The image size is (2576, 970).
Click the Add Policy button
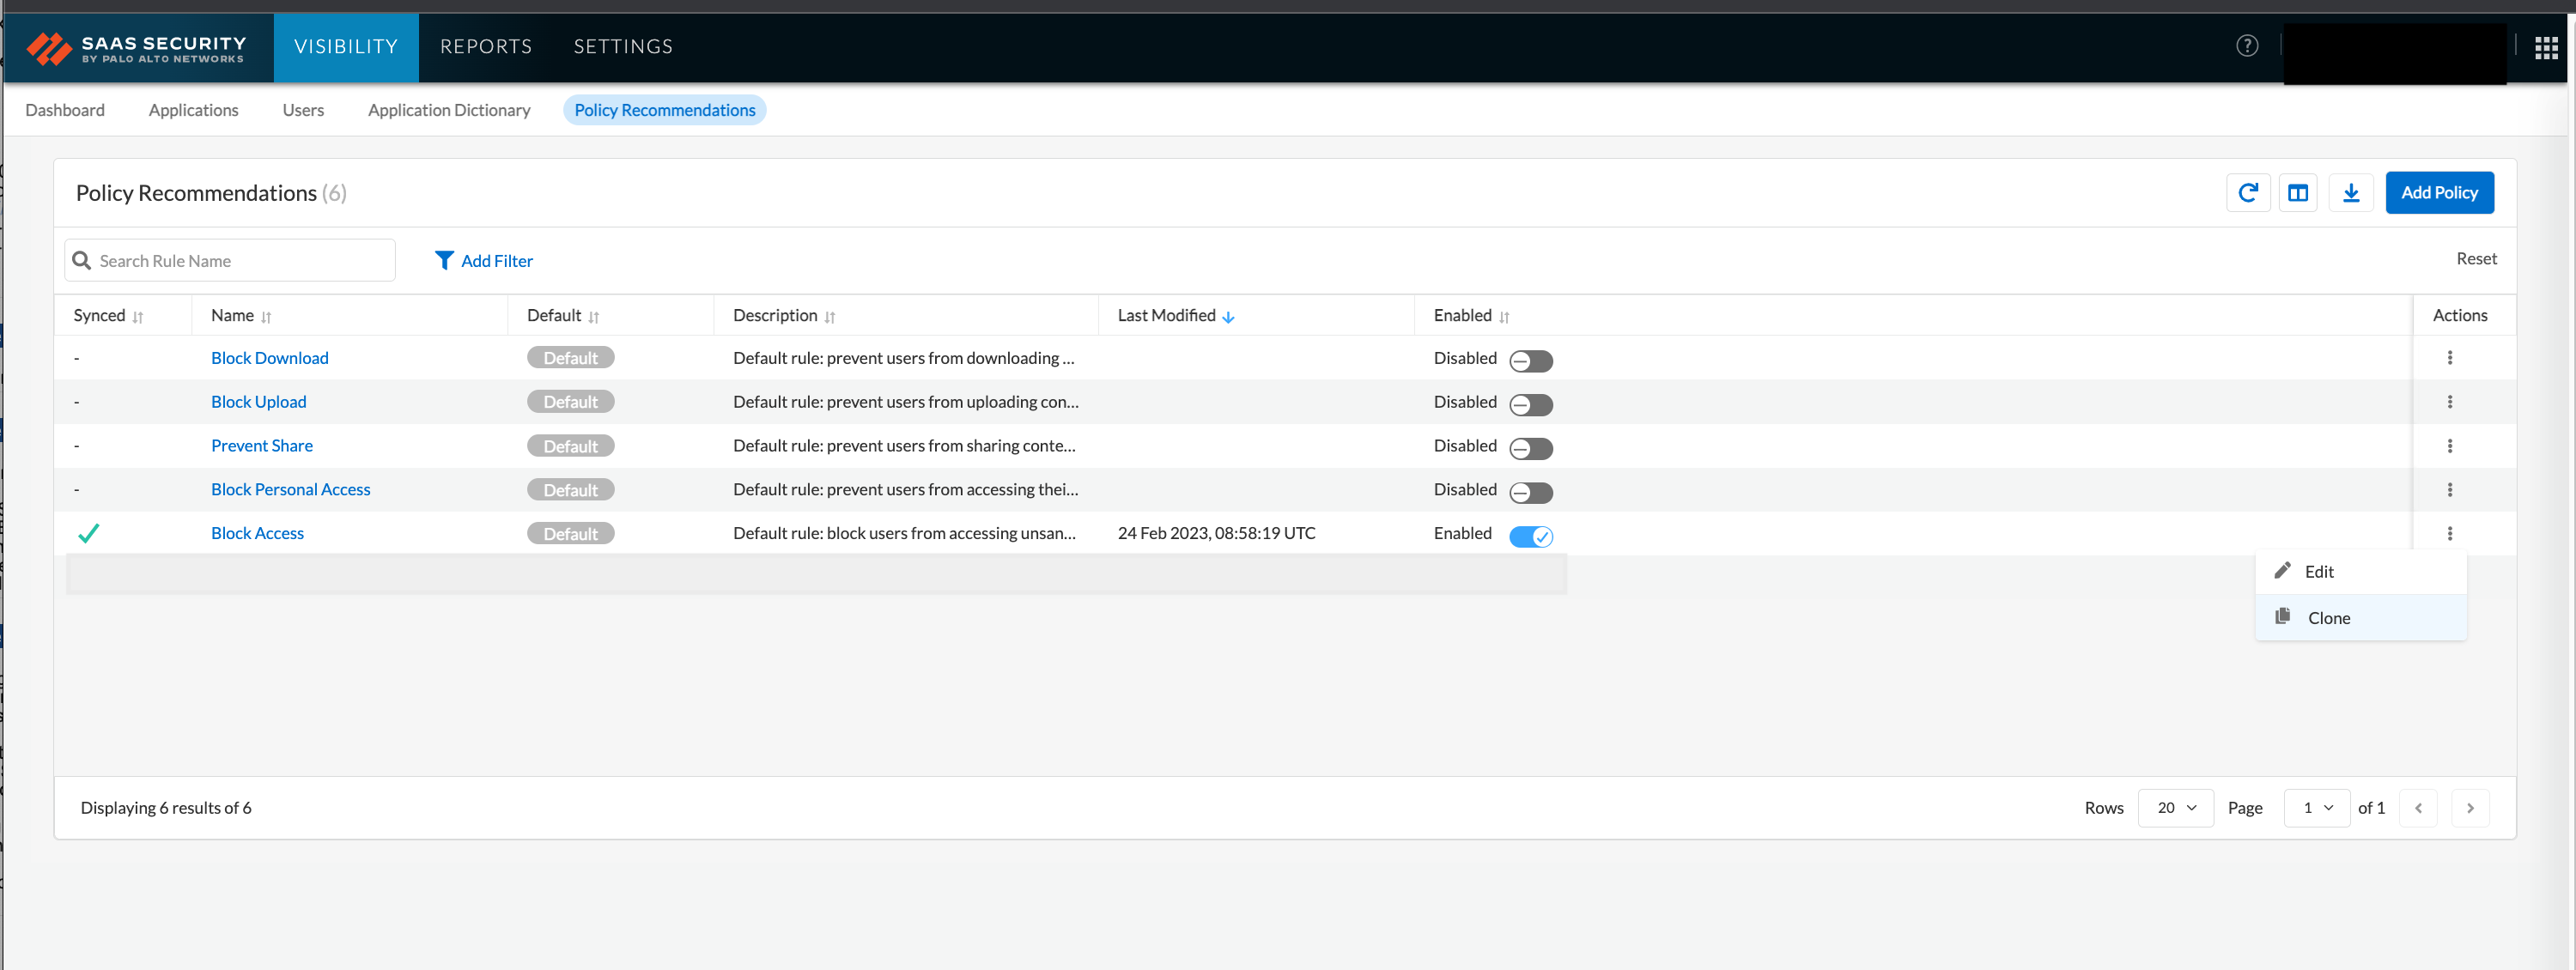2438,193
